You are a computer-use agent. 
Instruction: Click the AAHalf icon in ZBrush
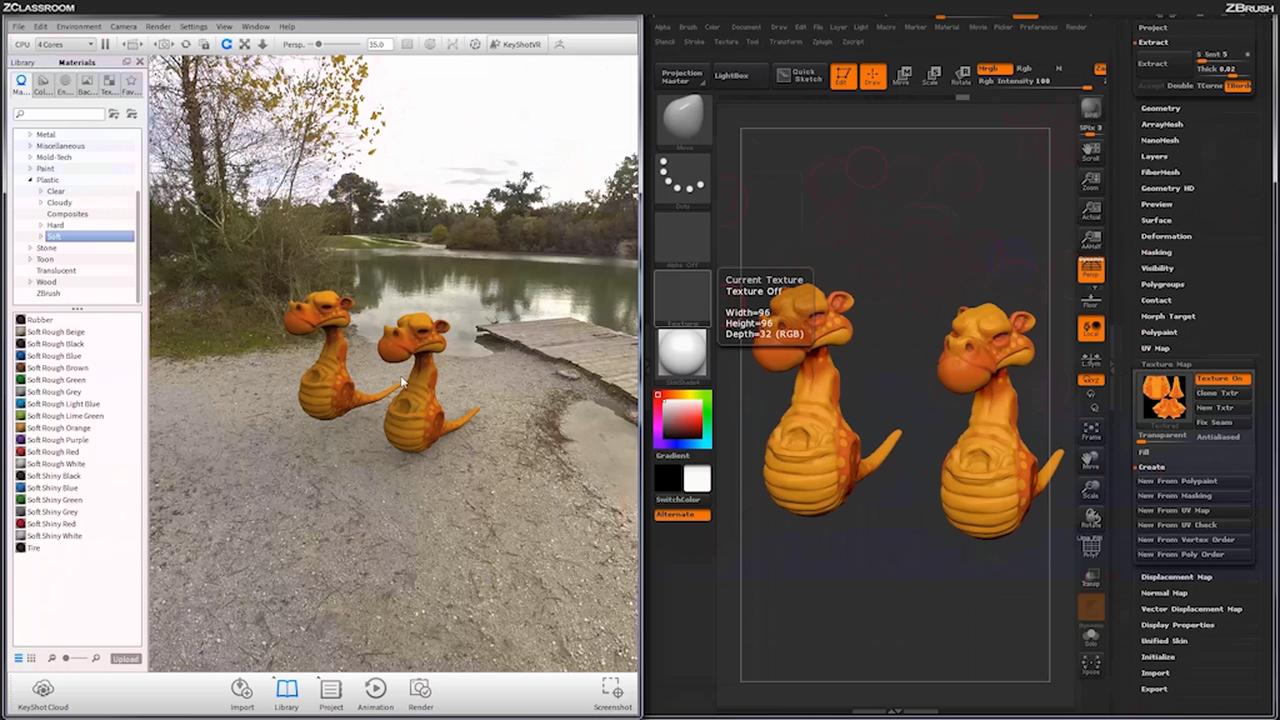(1091, 240)
